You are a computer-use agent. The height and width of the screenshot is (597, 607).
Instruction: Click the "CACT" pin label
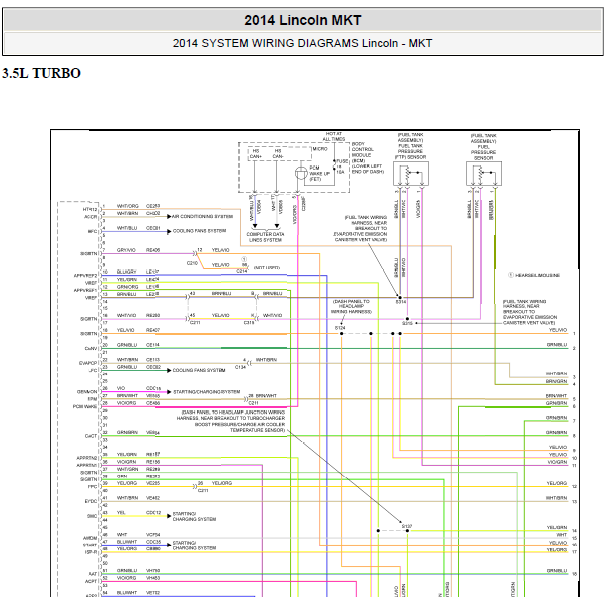pos(91,436)
